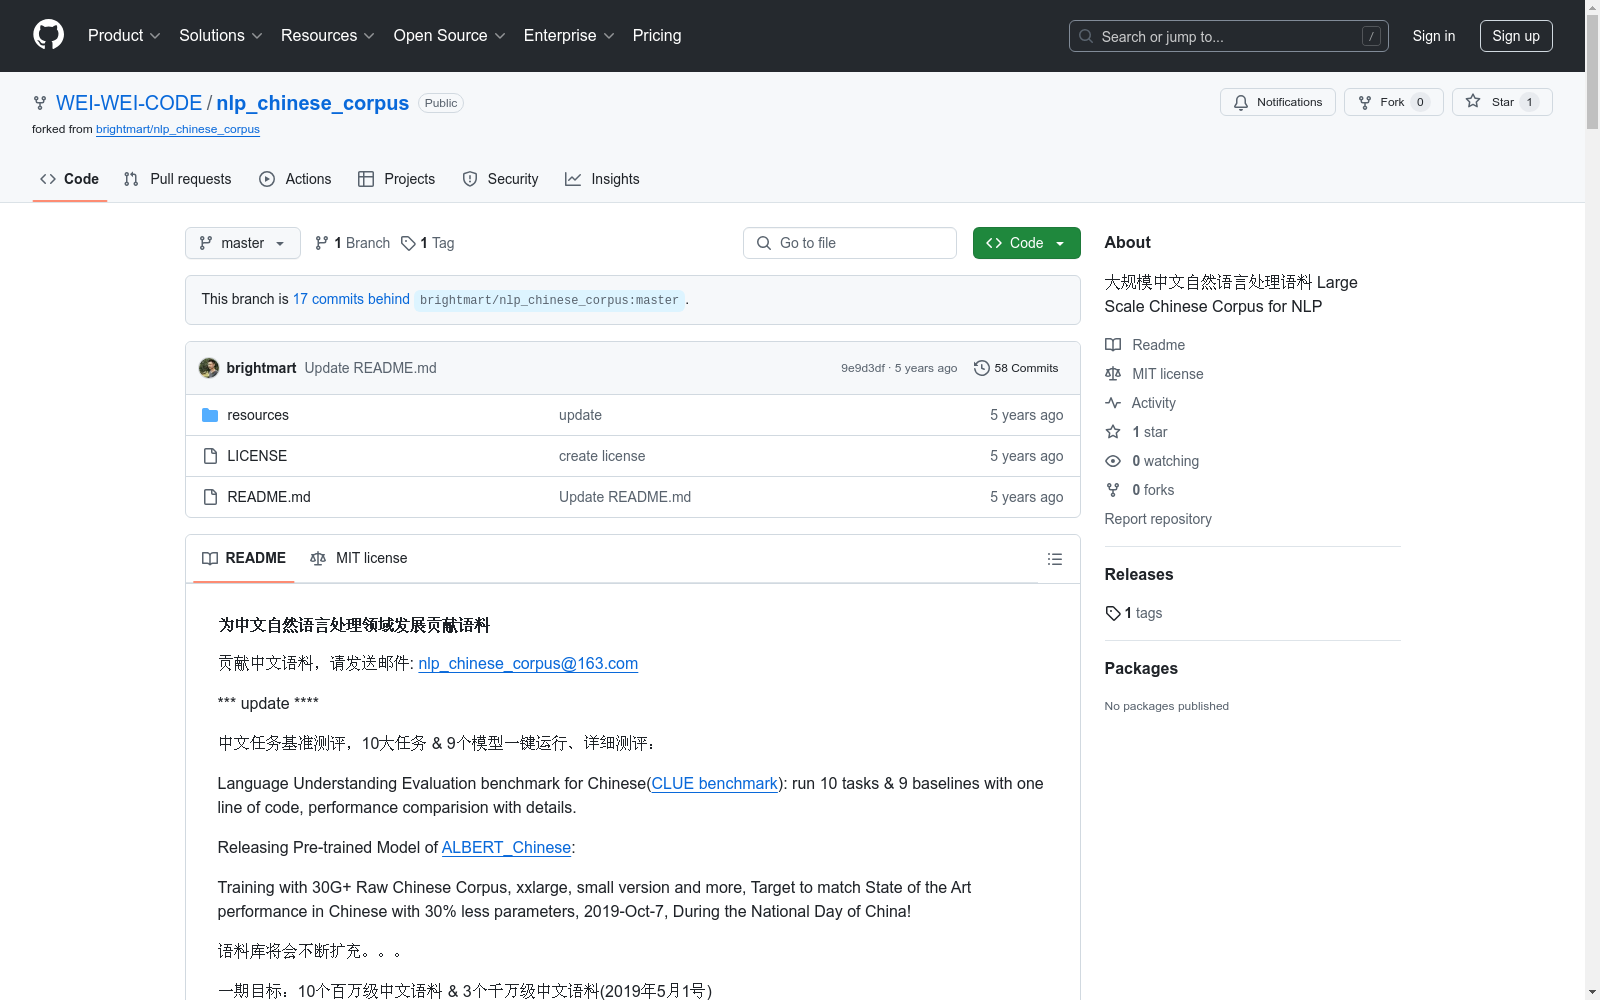Select the Readme book icon in About
The height and width of the screenshot is (1000, 1600).
pyautogui.click(x=1113, y=344)
